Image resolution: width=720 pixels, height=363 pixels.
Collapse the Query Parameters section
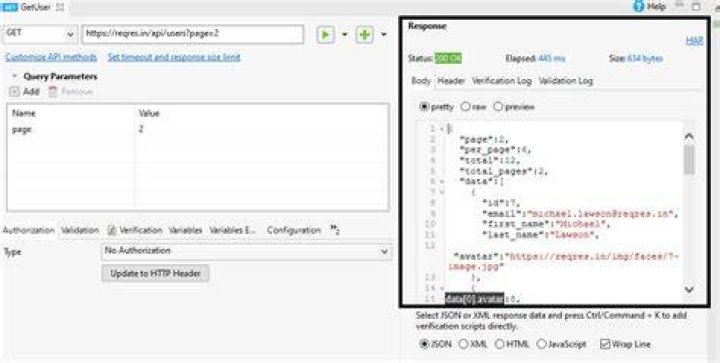pyautogui.click(x=15, y=77)
